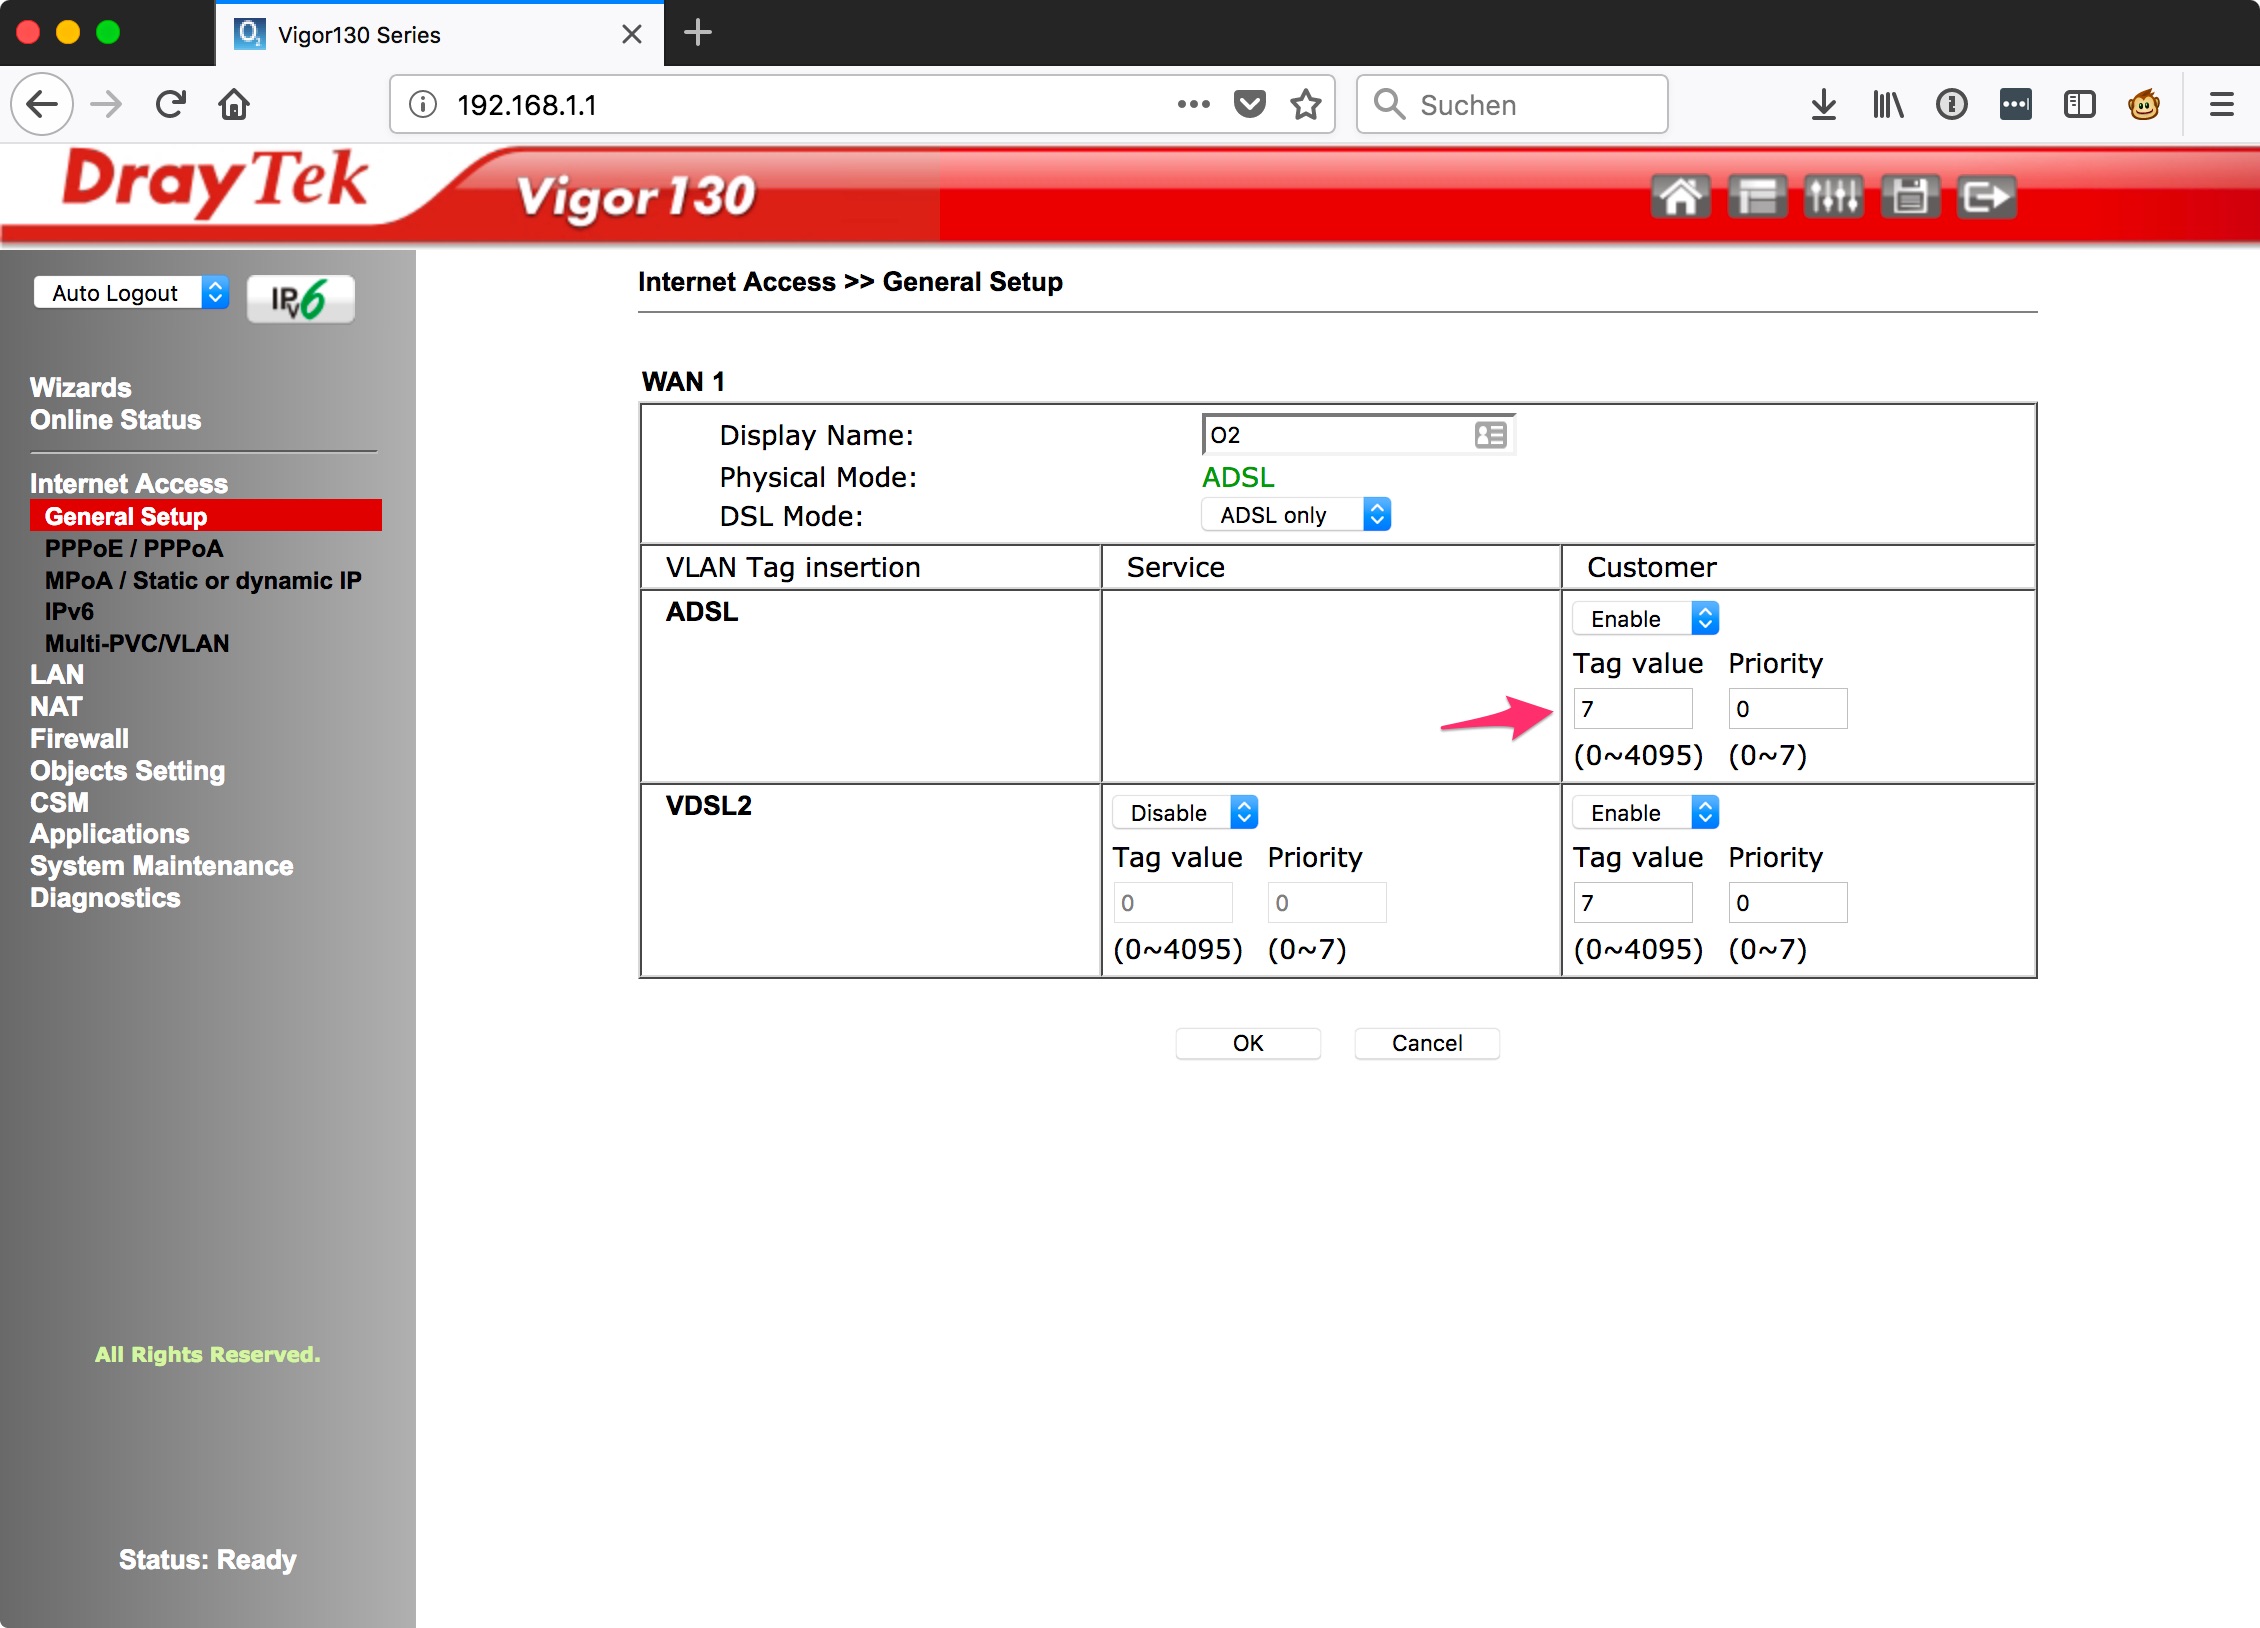Open the Firewall sidebar menu
This screenshot has height=1628, width=2260.
click(x=79, y=738)
